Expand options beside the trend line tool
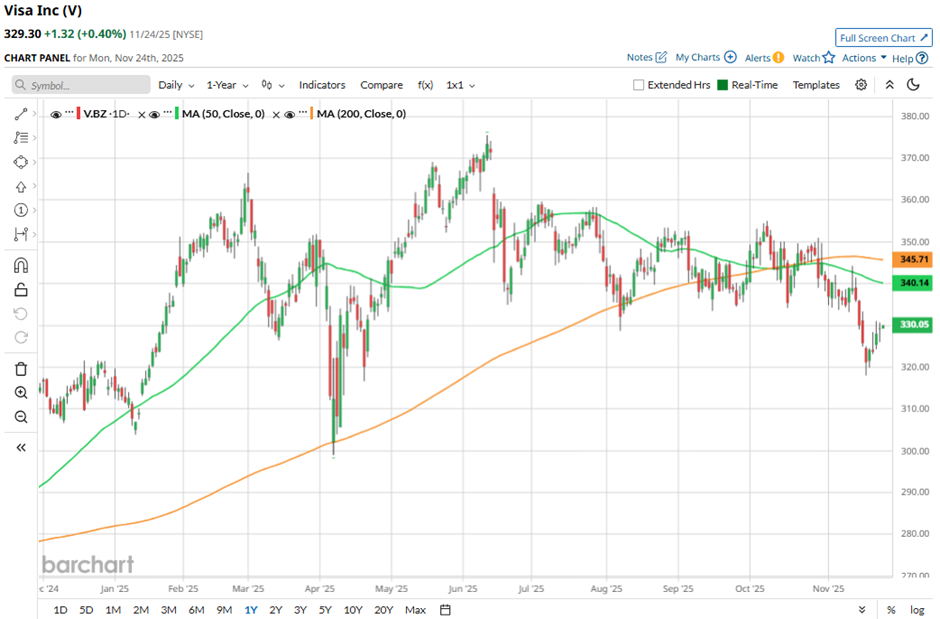The width and height of the screenshot is (940, 619). coord(34,114)
